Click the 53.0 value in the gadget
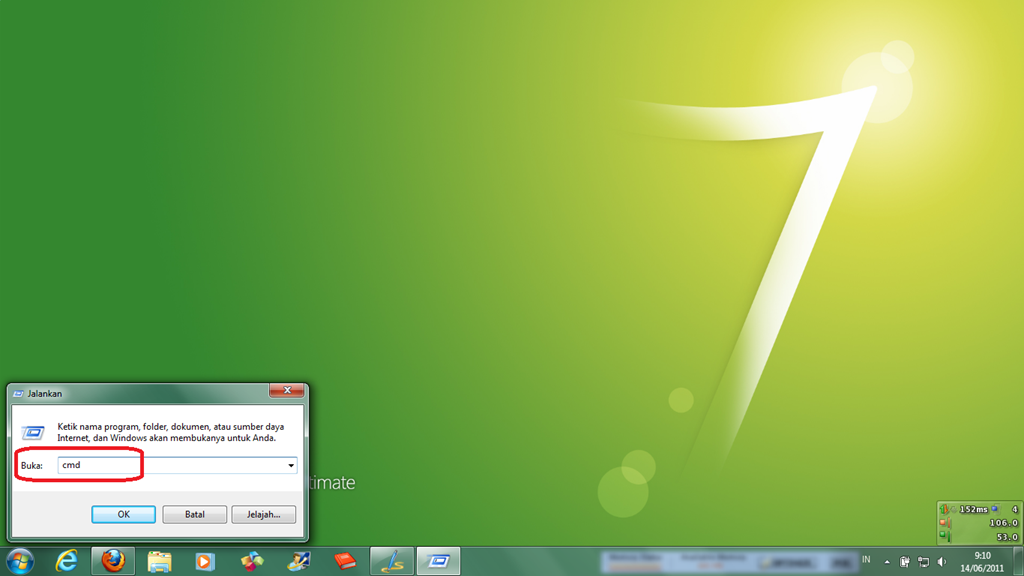 pyautogui.click(x=1006, y=537)
